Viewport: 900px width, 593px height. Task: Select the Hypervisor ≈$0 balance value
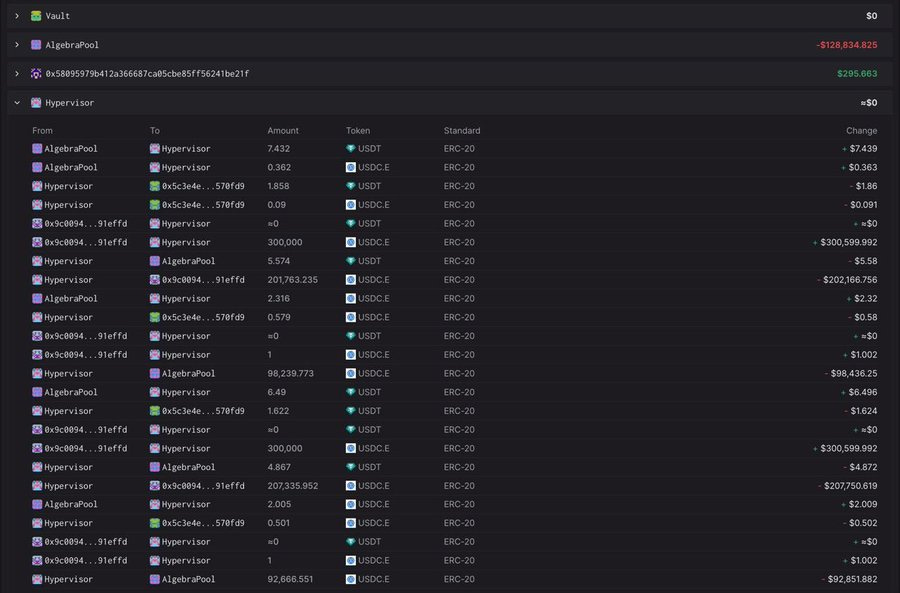[869, 103]
